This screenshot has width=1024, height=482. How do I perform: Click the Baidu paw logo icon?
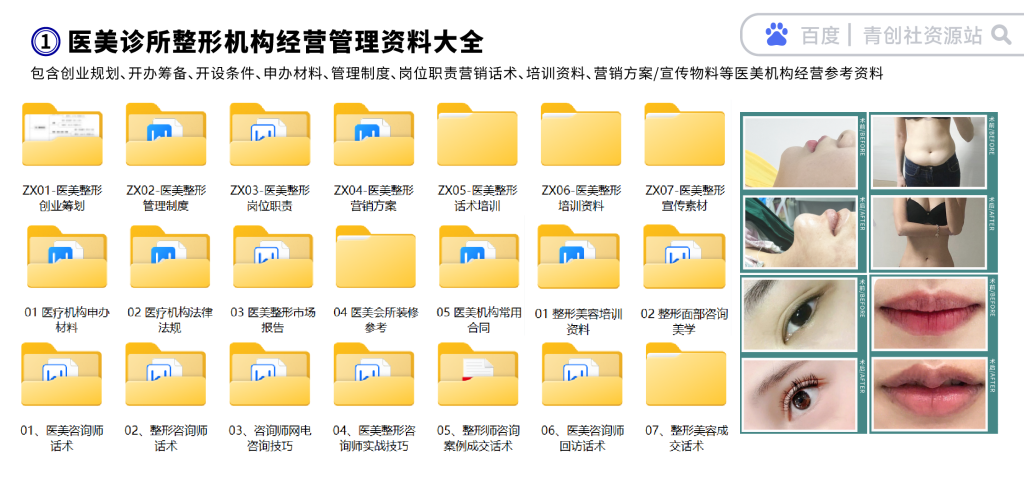coord(776,35)
